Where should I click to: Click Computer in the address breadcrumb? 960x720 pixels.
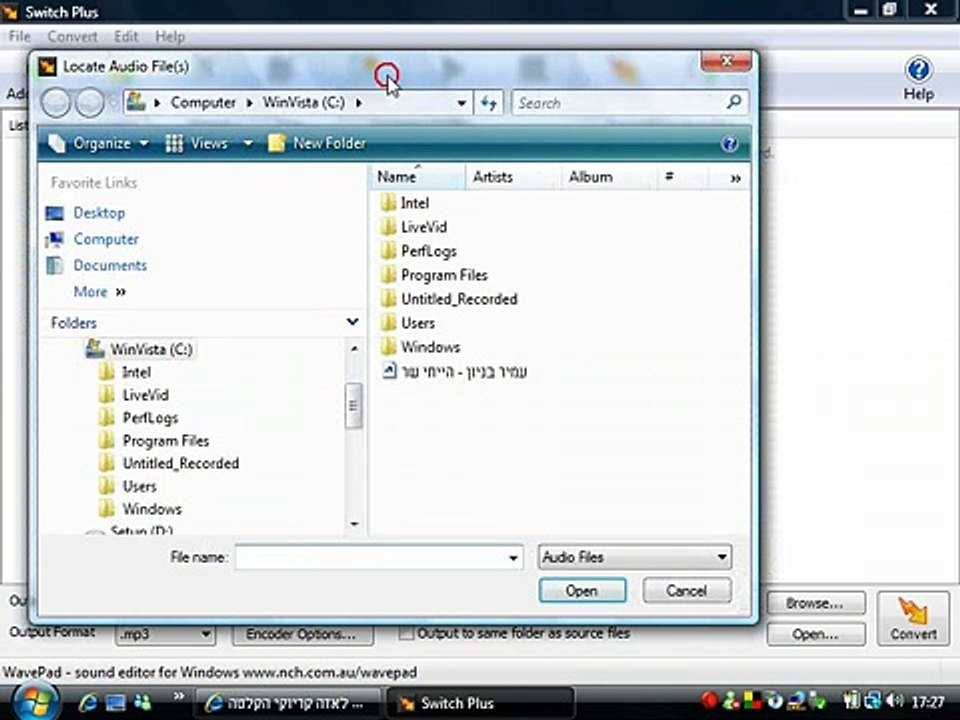(x=203, y=103)
